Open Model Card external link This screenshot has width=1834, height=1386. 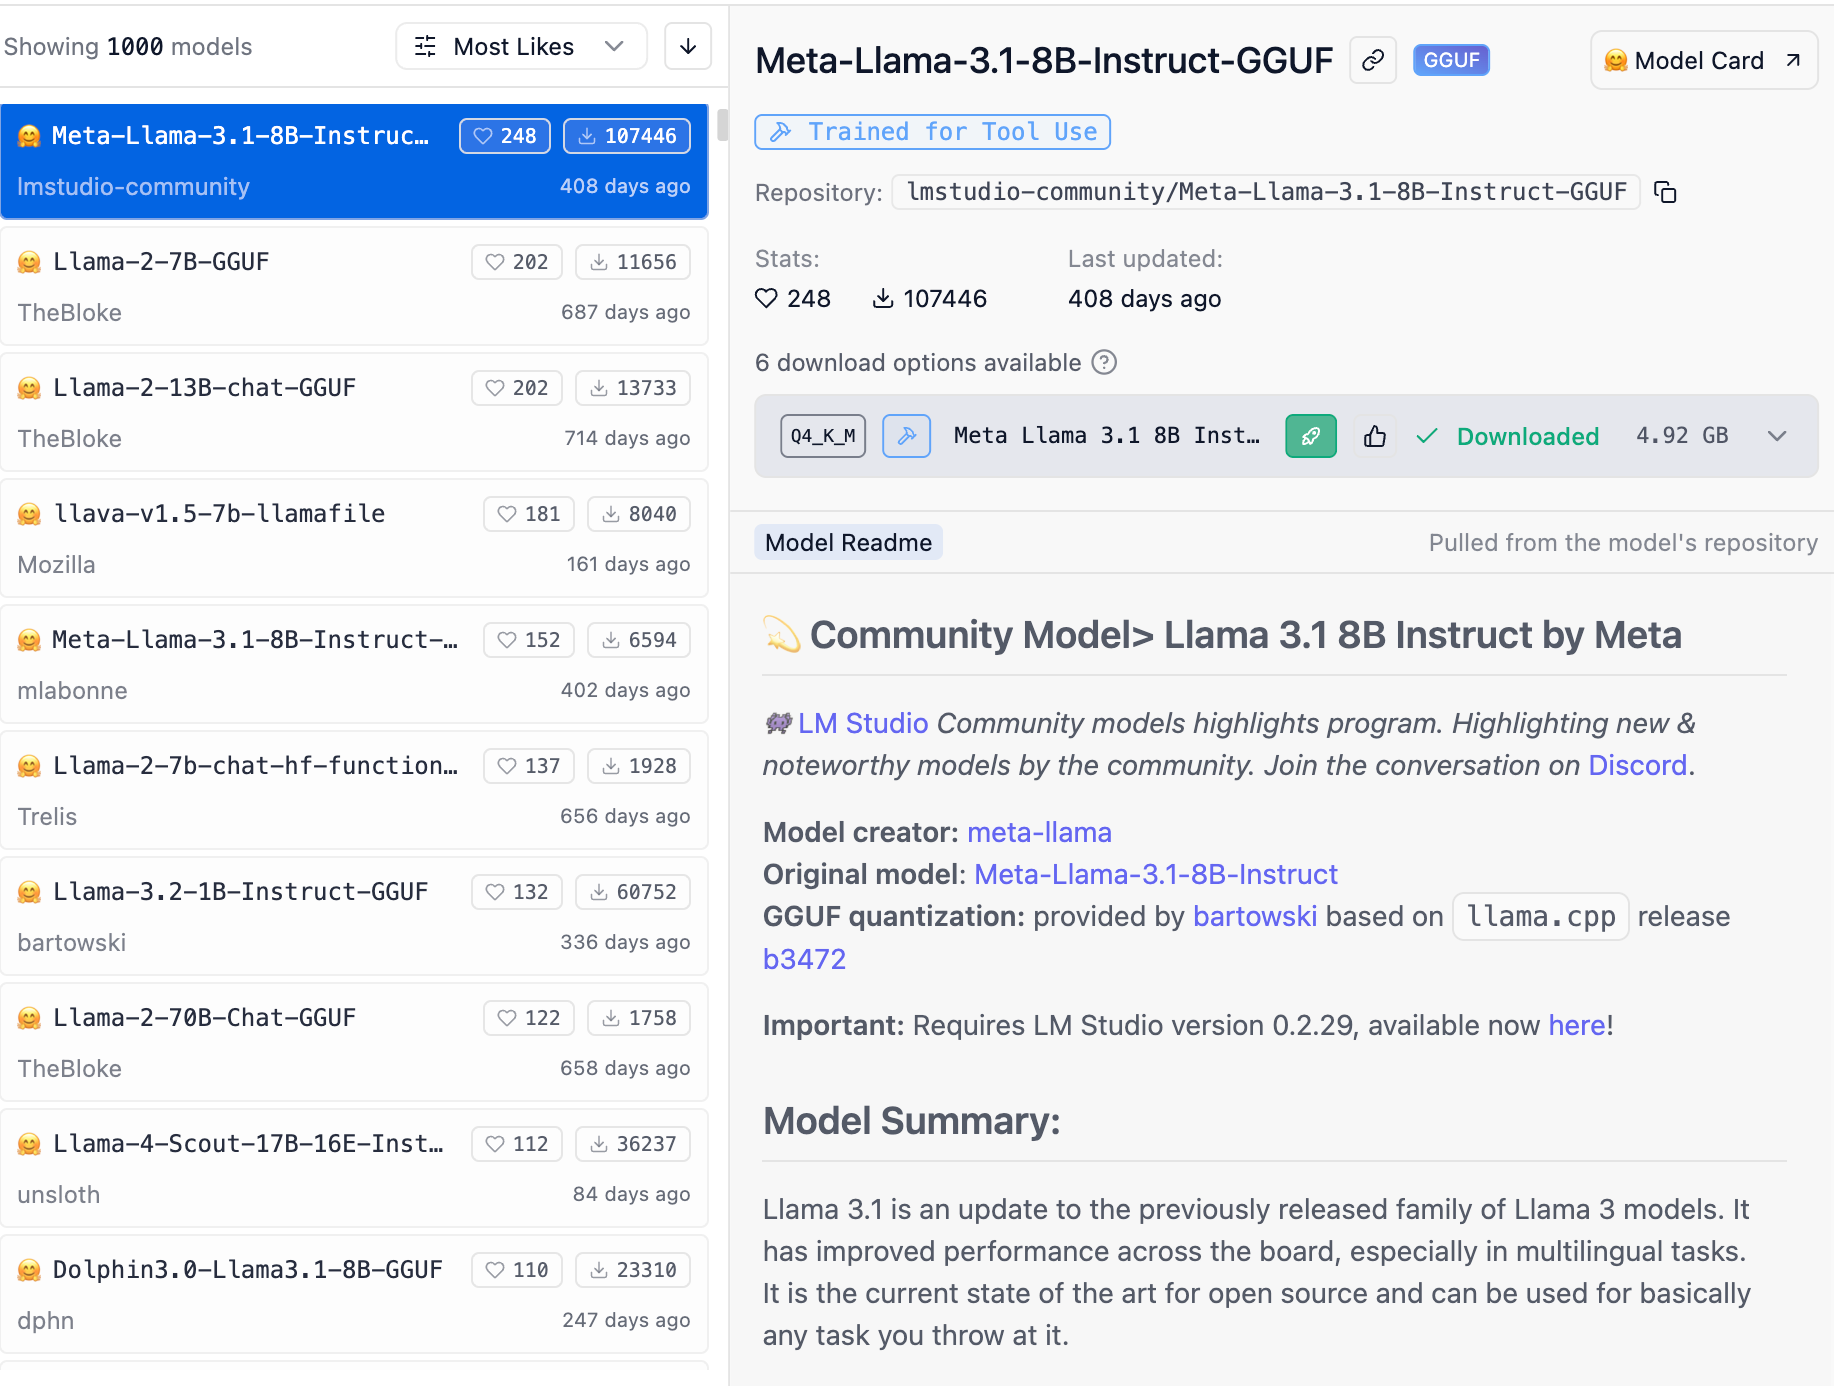[x=1703, y=60]
